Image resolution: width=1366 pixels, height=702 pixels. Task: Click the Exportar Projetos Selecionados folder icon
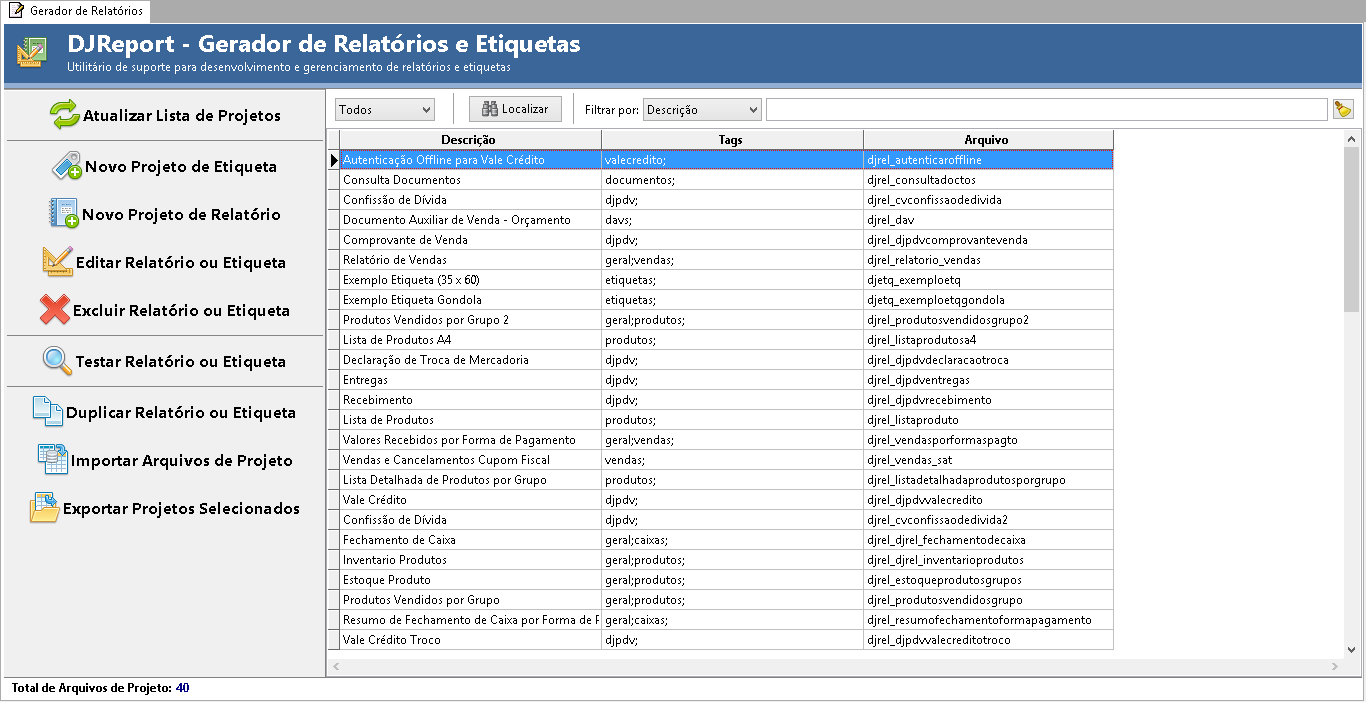pos(44,508)
